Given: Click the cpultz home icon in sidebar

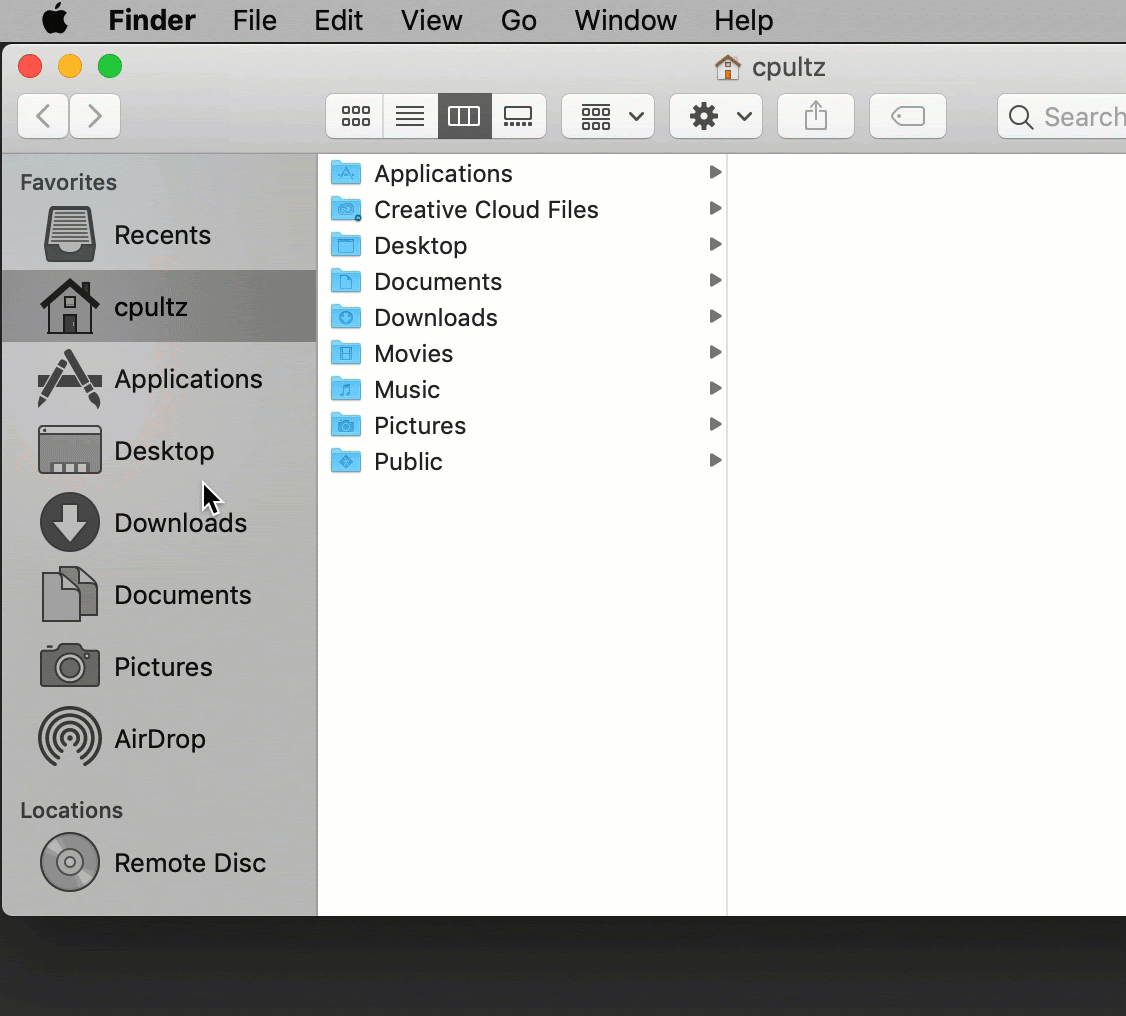Looking at the screenshot, I should click(x=69, y=307).
